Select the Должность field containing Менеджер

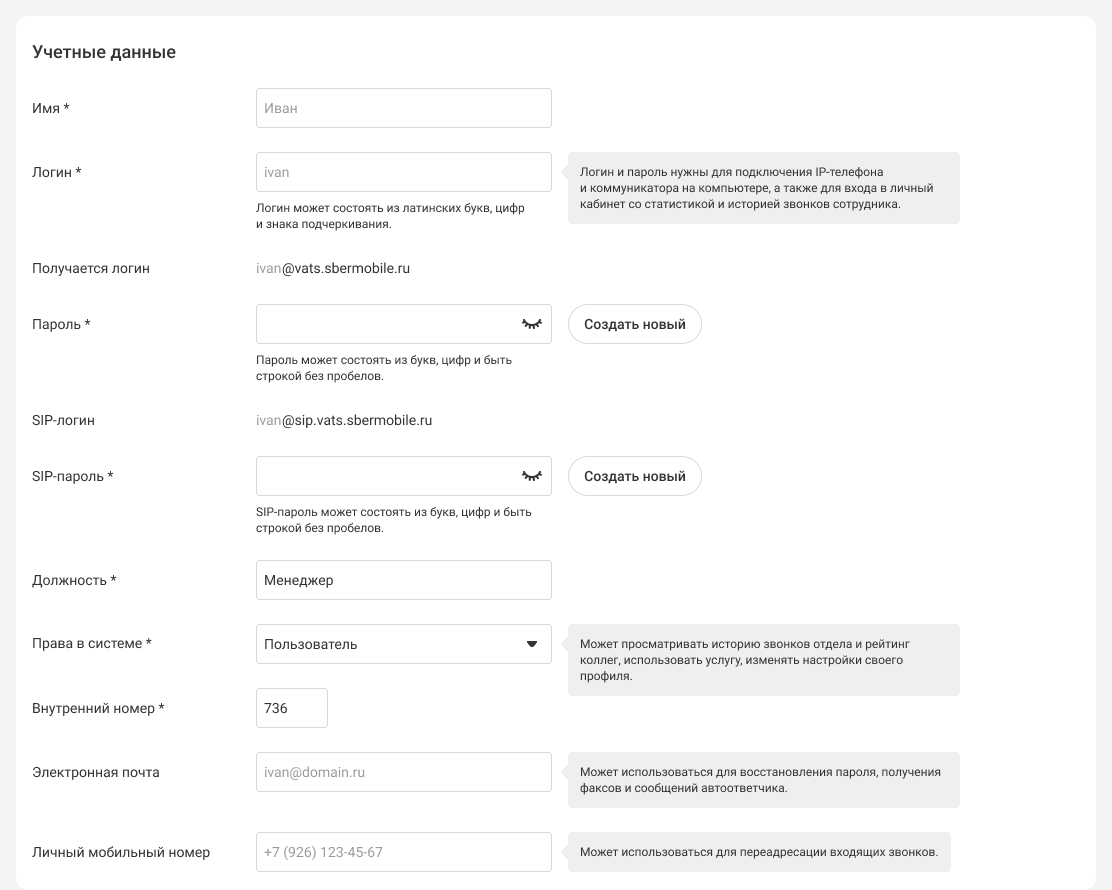pyautogui.click(x=404, y=580)
